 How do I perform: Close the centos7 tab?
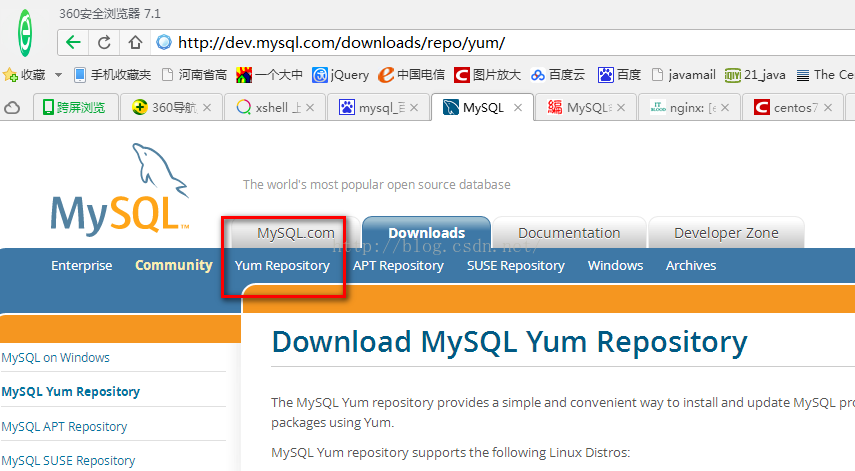pos(828,108)
